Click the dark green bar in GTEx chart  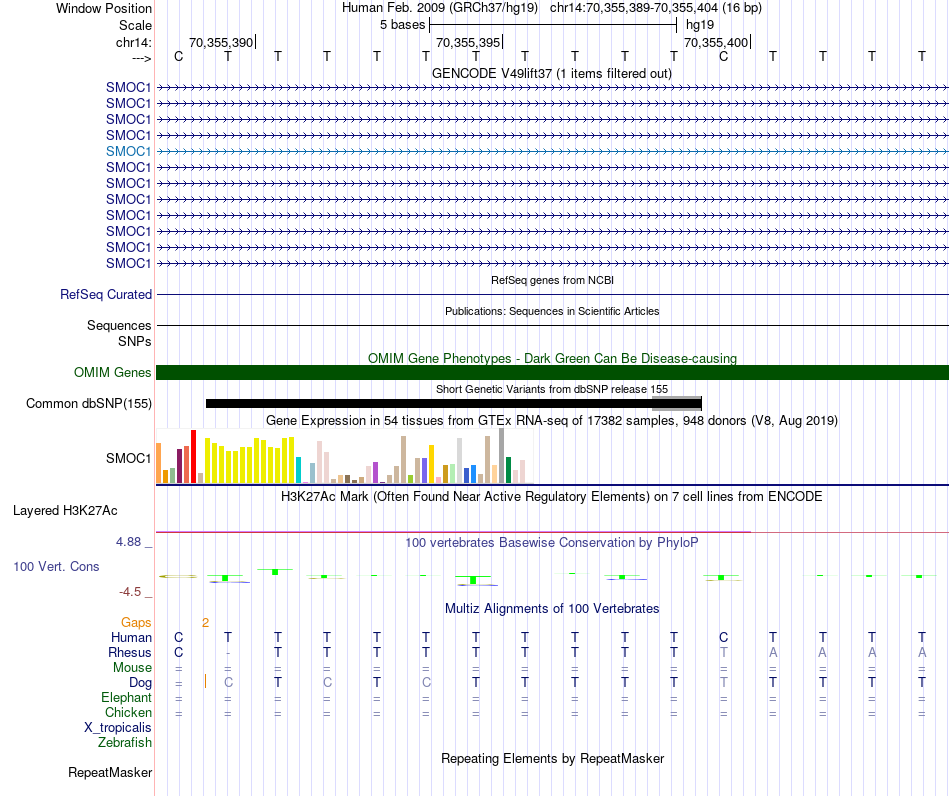[508, 470]
